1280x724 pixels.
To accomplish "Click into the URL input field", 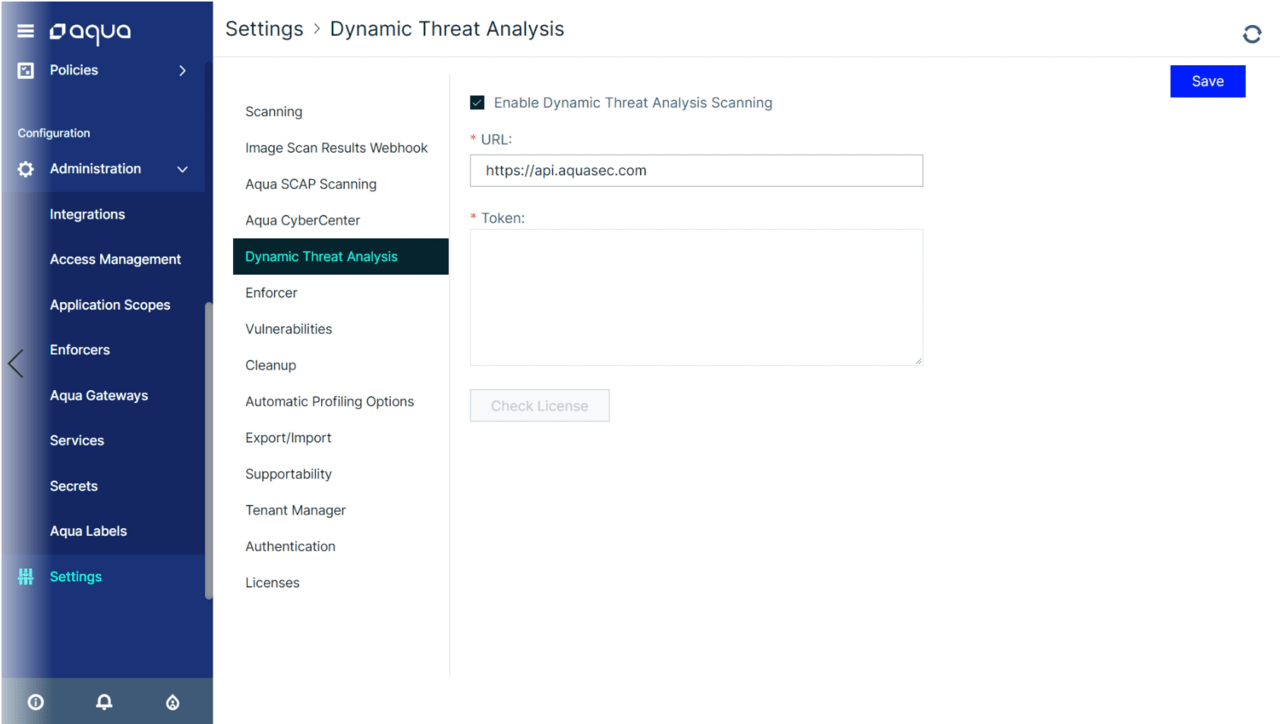I will (x=696, y=170).
